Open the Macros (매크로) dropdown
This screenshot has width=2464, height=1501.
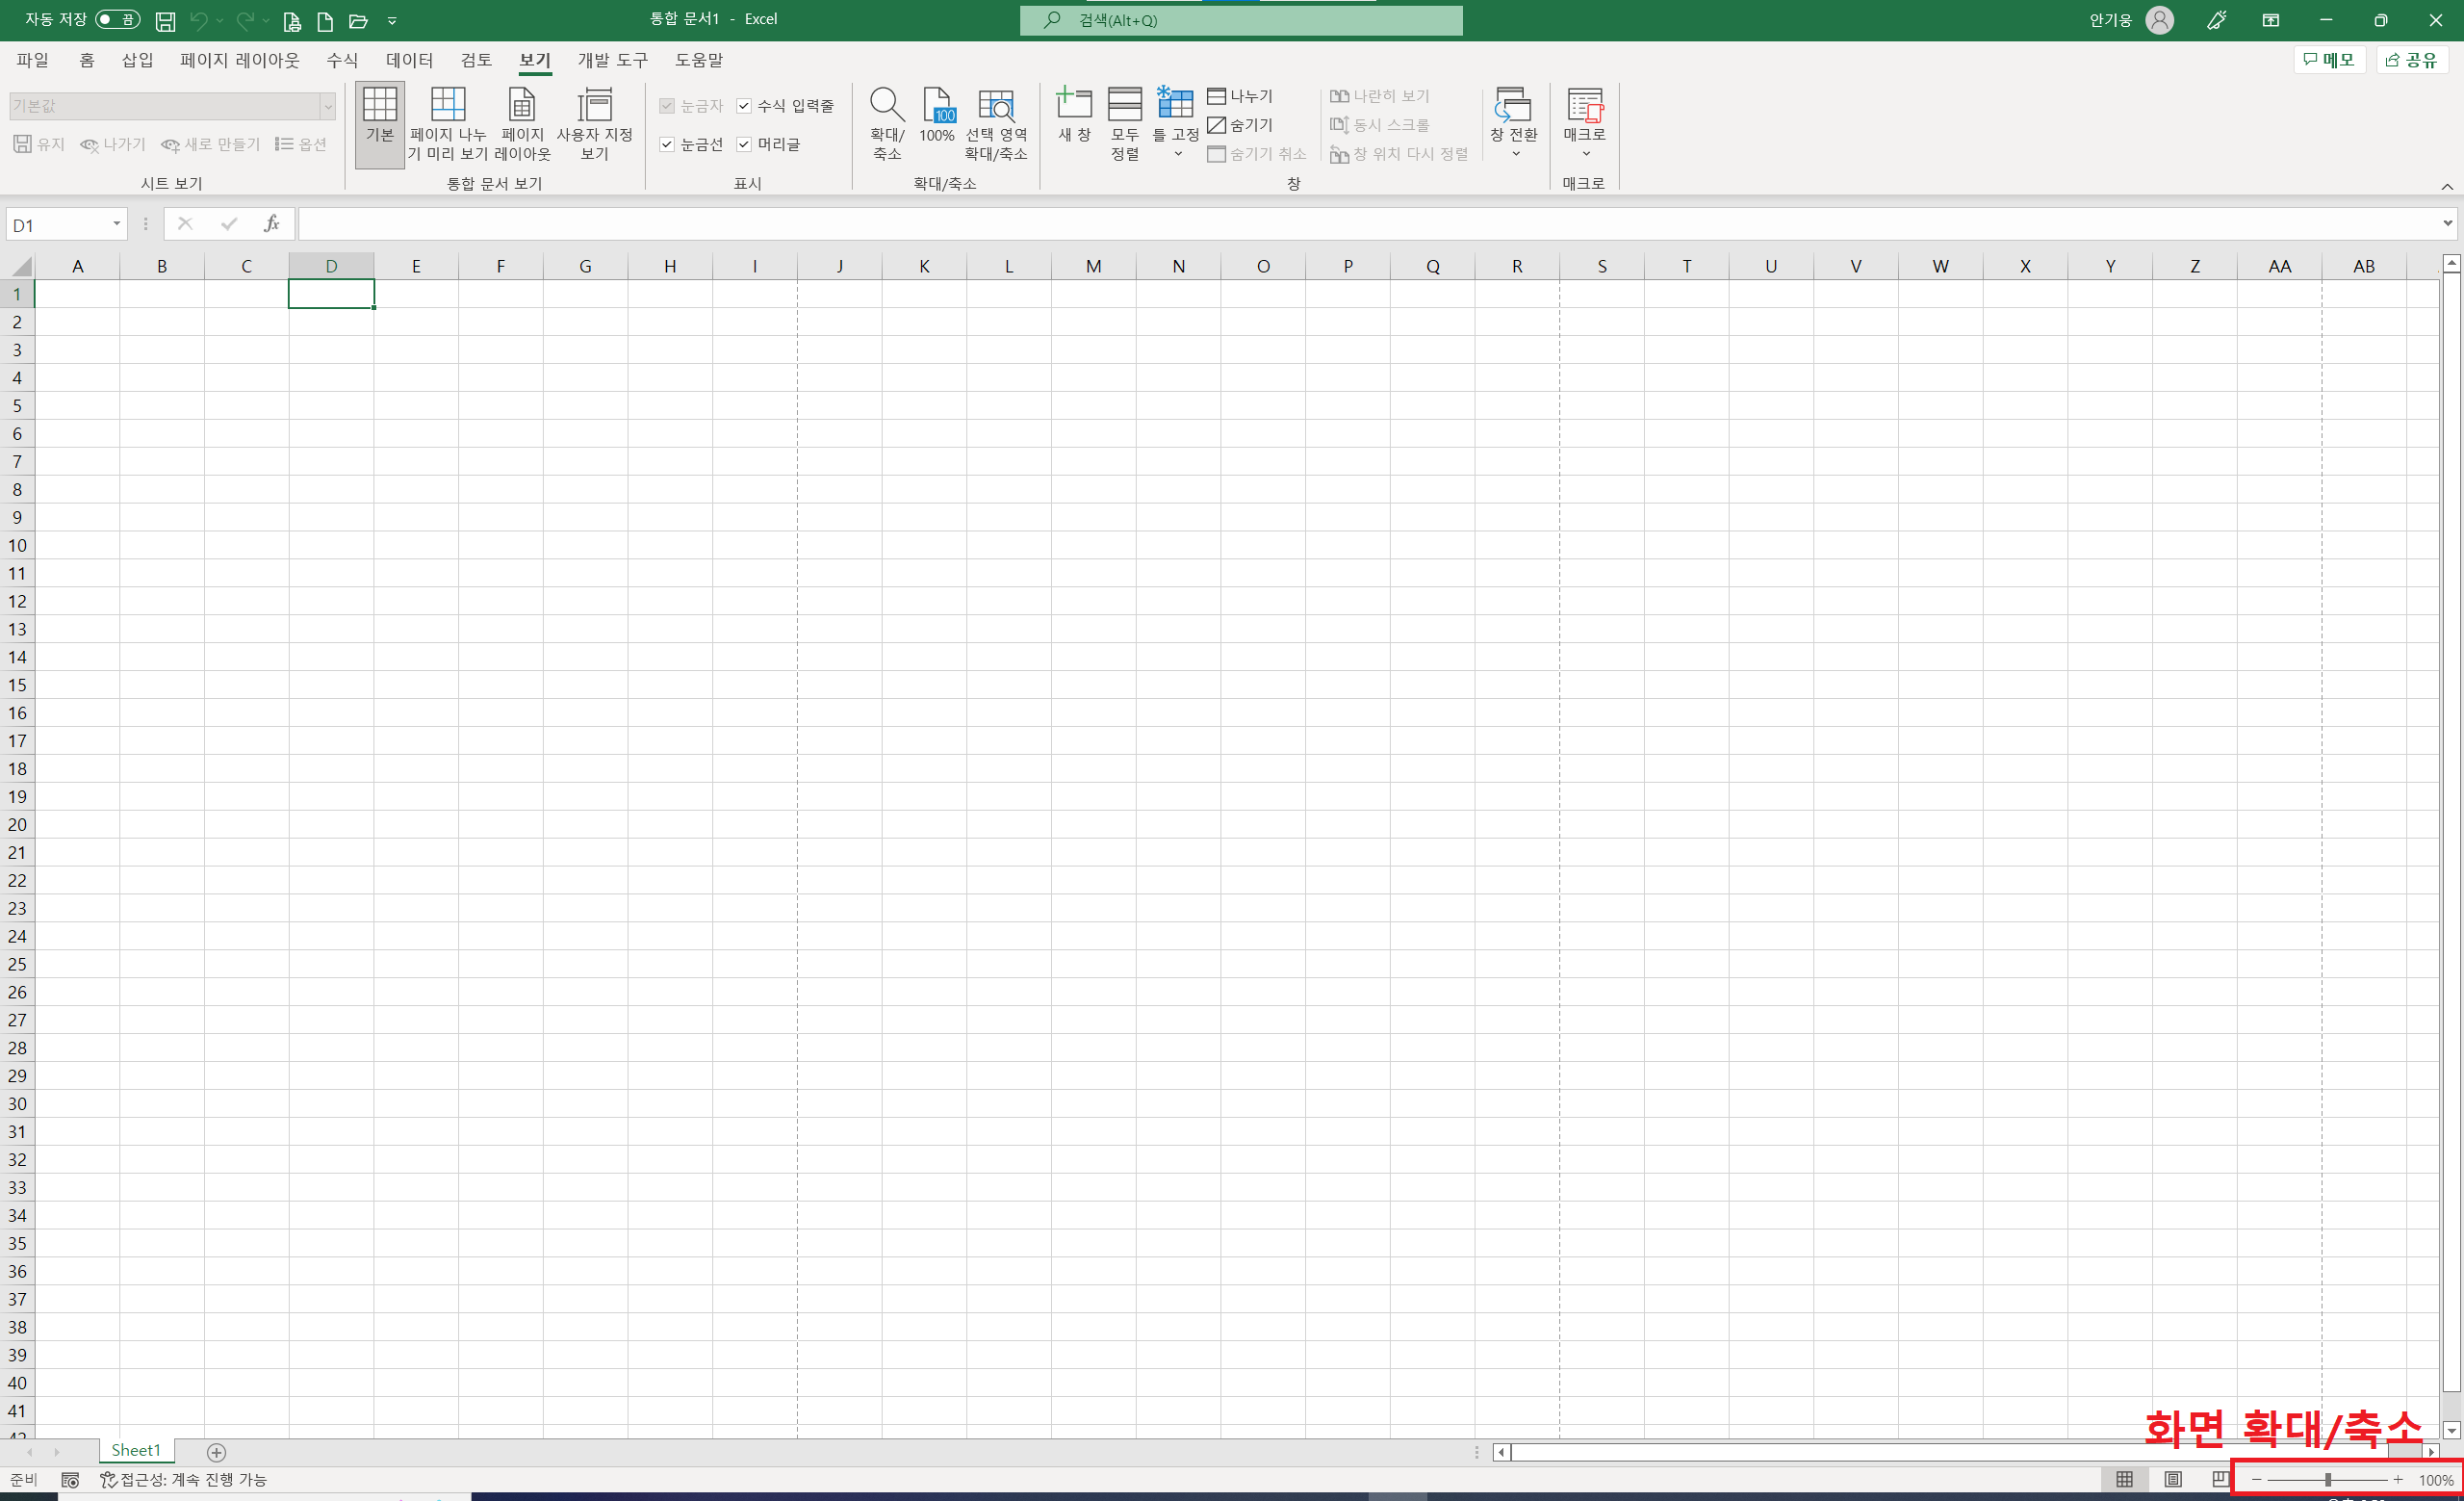point(1585,154)
